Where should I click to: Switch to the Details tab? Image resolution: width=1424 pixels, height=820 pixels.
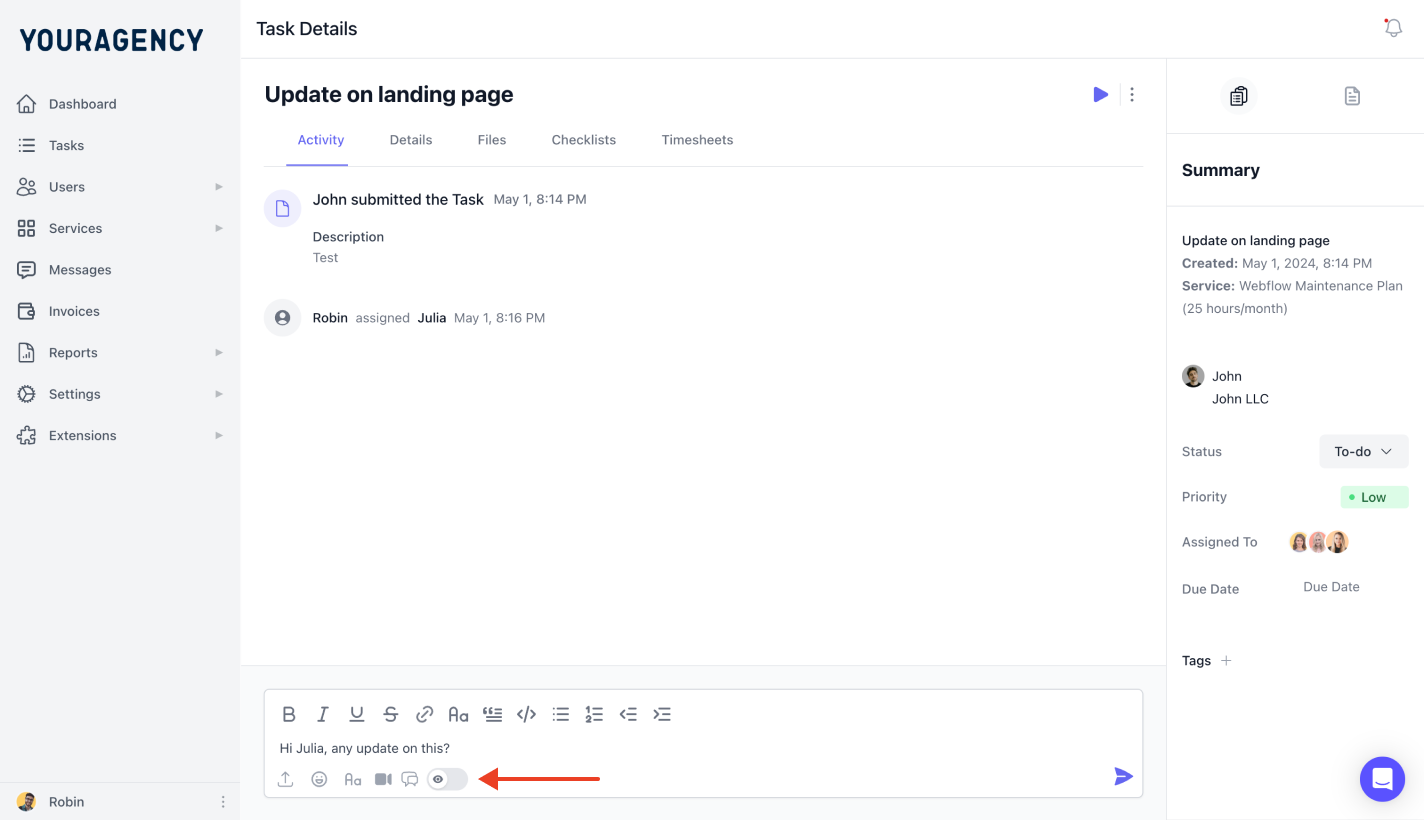pos(411,140)
